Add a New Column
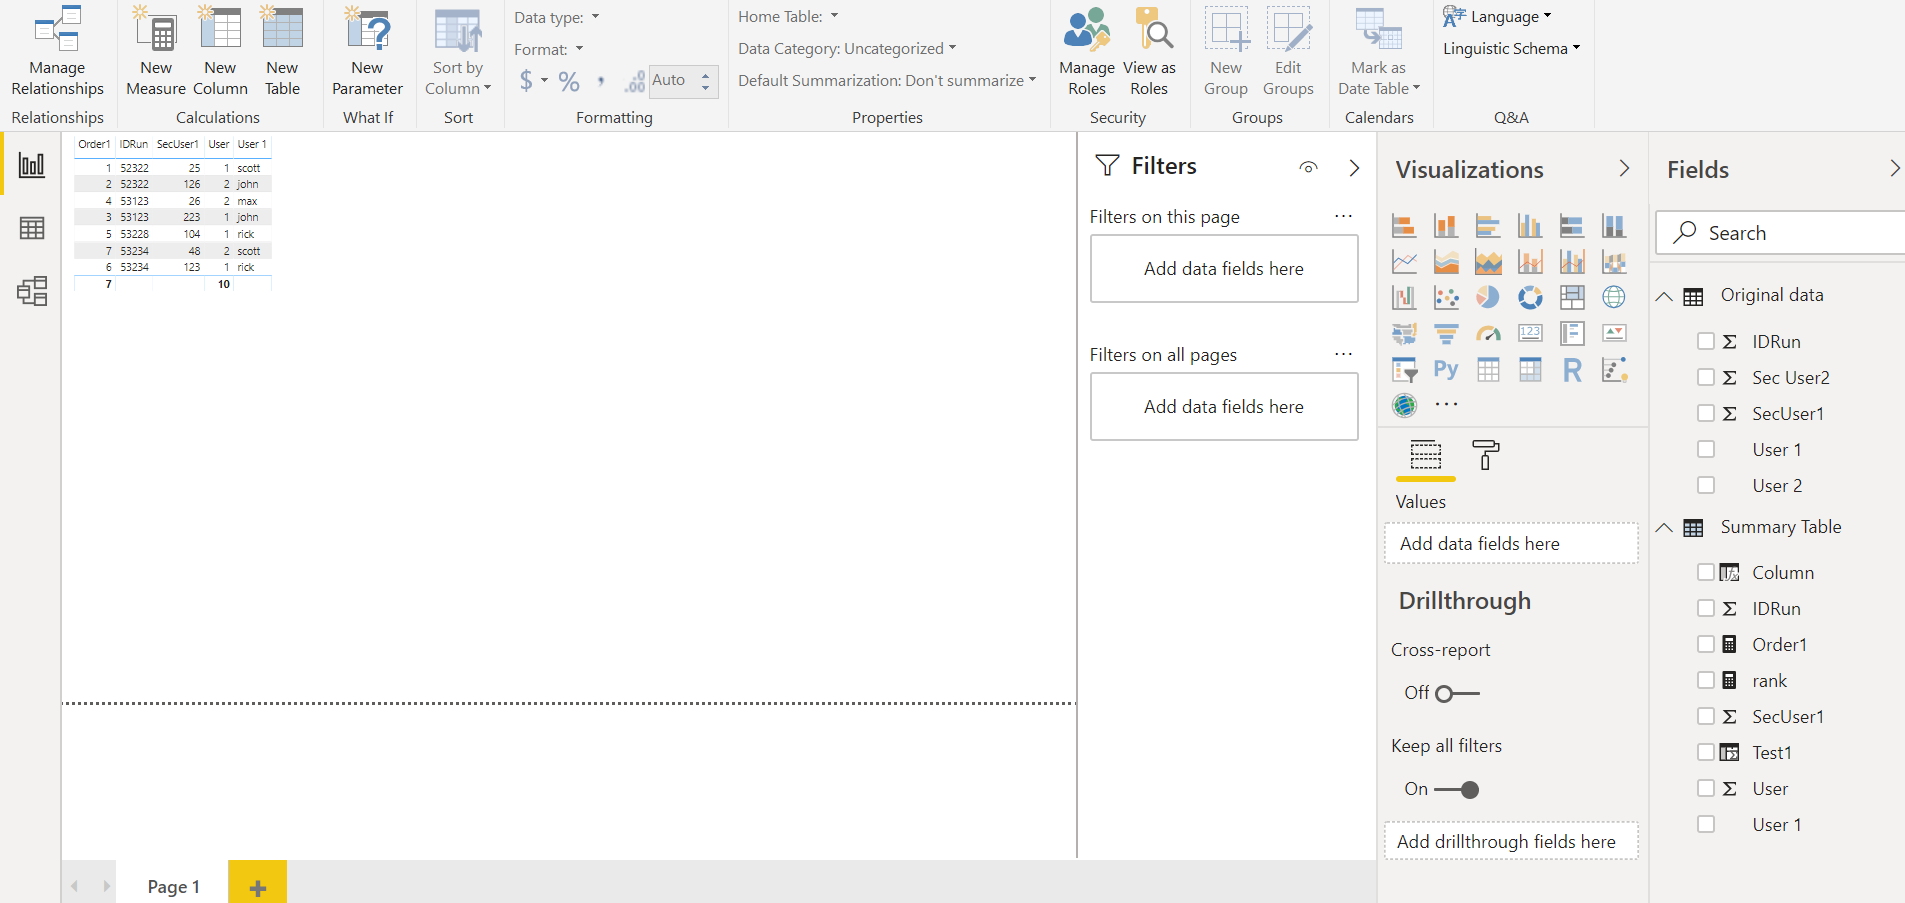Viewport: 1905px width, 903px height. 220,52
